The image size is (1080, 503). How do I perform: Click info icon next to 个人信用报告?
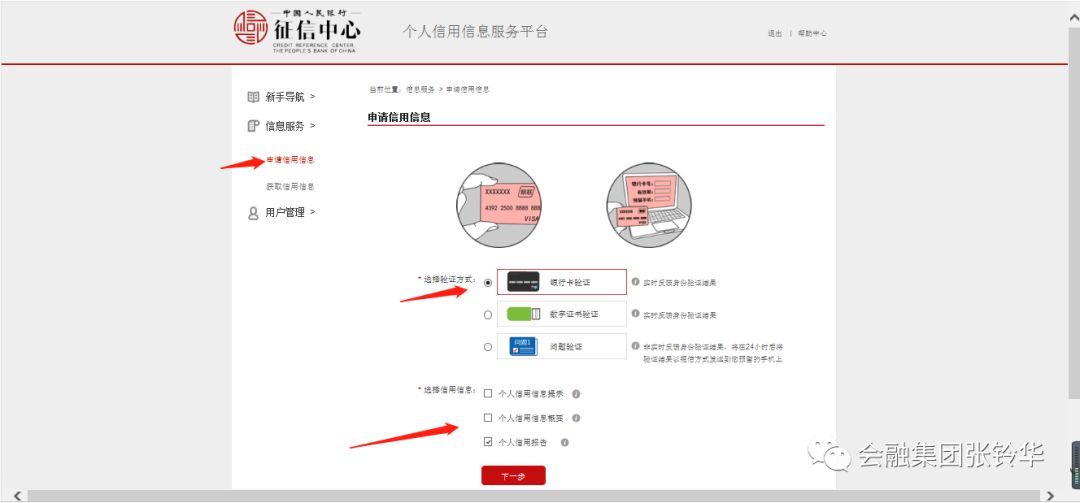tap(564, 442)
